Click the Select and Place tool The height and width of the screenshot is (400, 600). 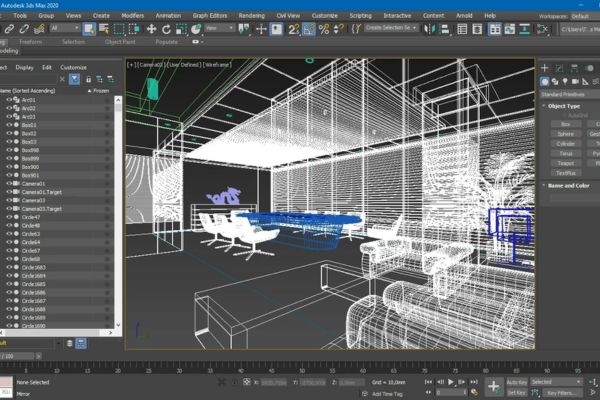click(196, 29)
